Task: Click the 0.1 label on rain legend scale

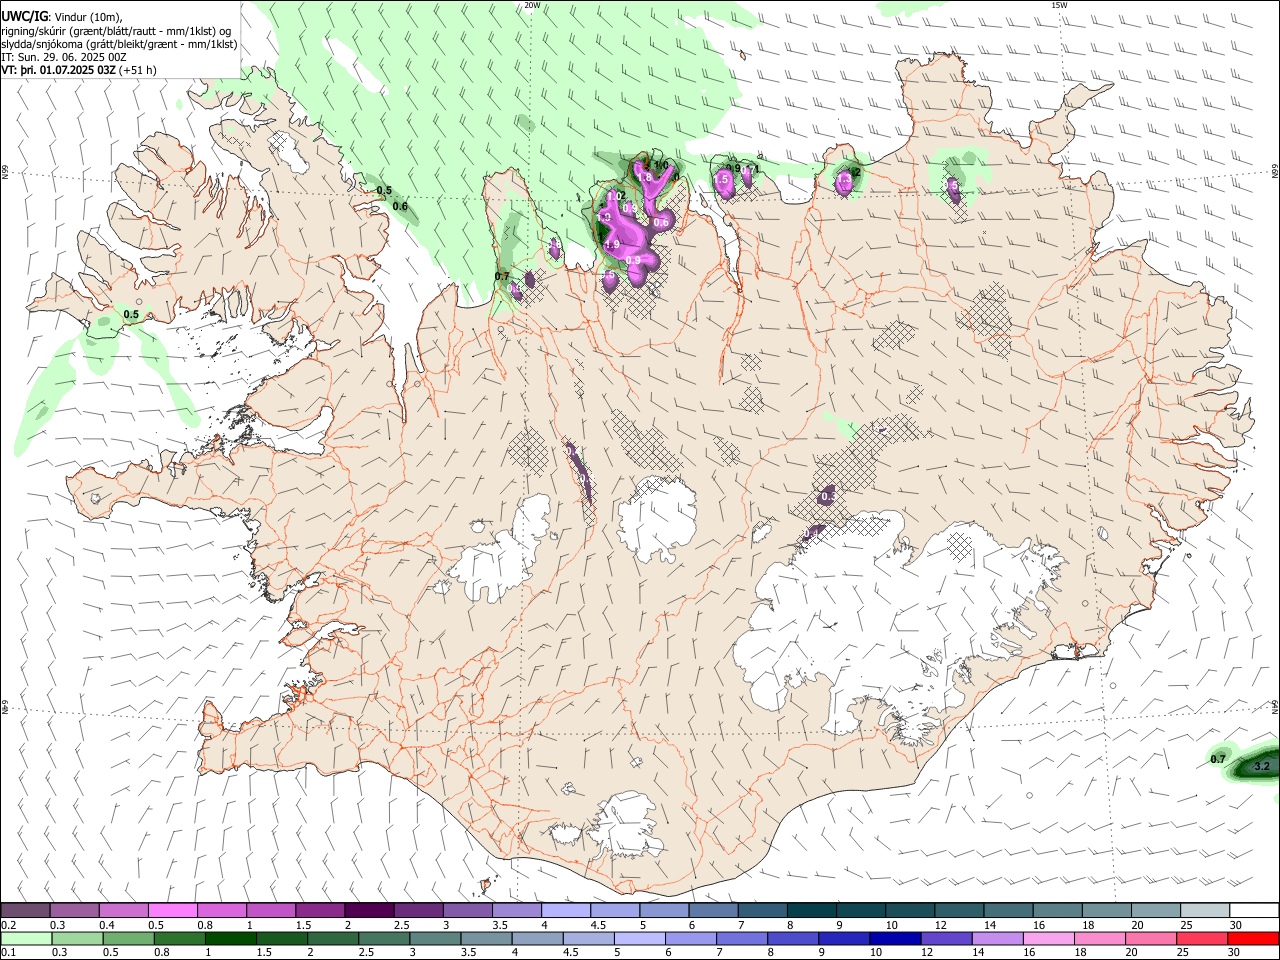Action: [8, 953]
